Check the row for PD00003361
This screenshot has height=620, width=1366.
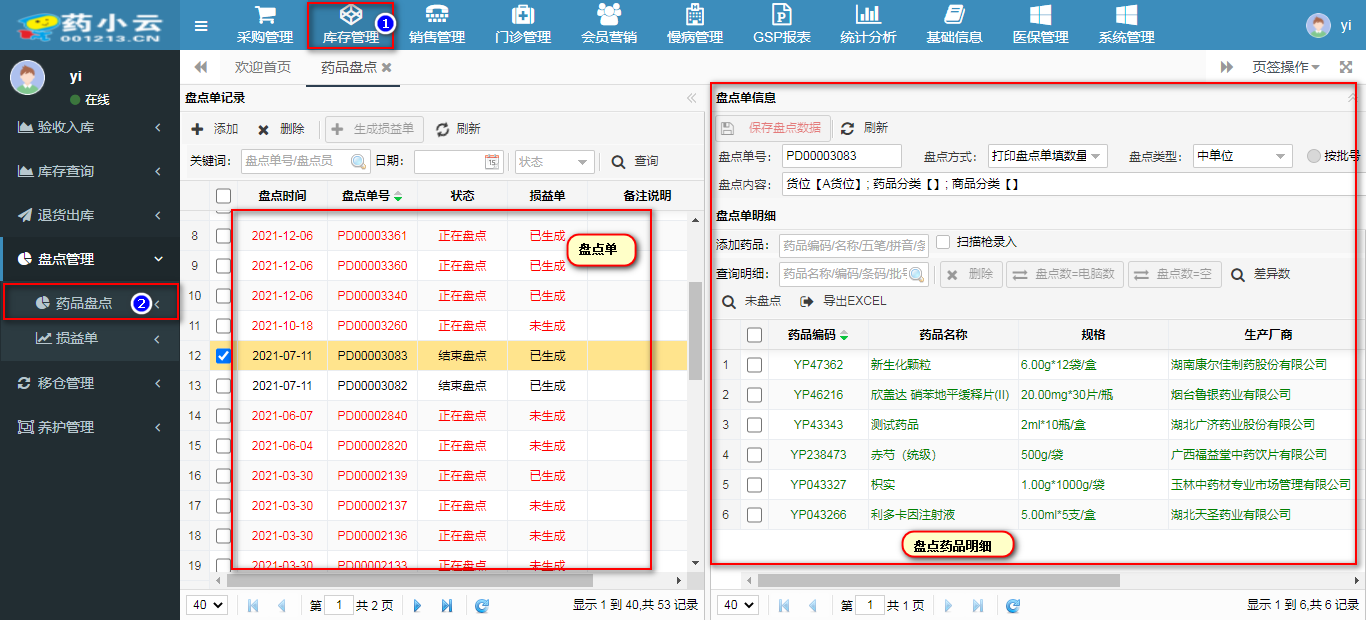pyautogui.click(x=224, y=236)
